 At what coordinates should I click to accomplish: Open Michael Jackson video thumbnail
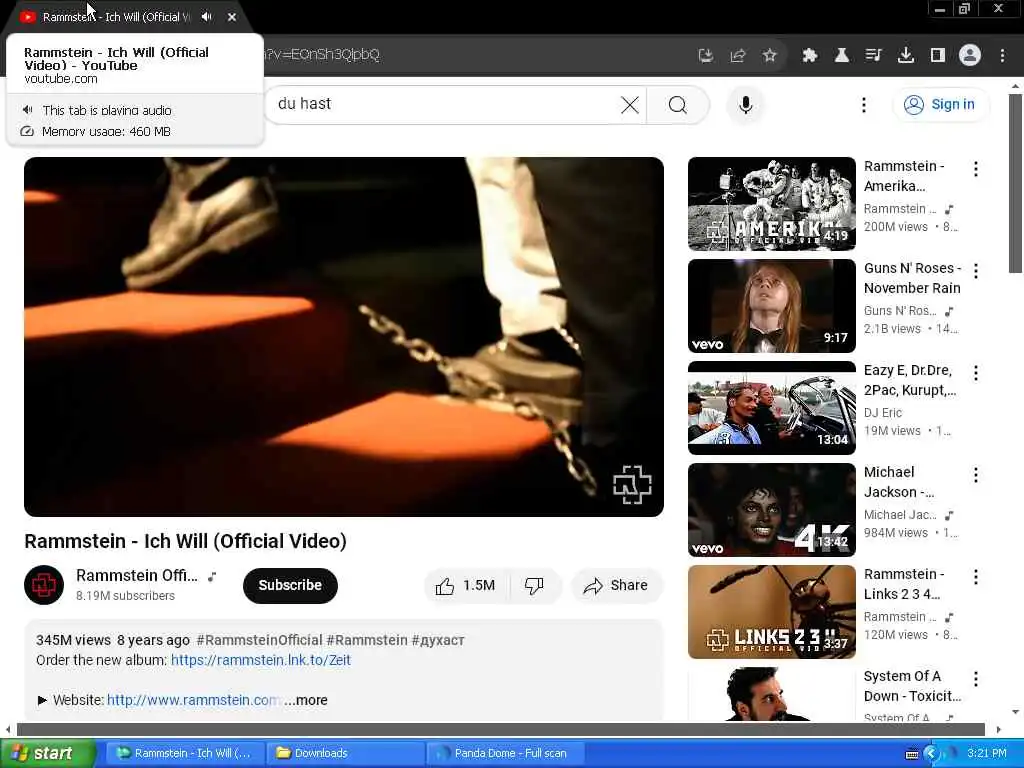coord(771,509)
